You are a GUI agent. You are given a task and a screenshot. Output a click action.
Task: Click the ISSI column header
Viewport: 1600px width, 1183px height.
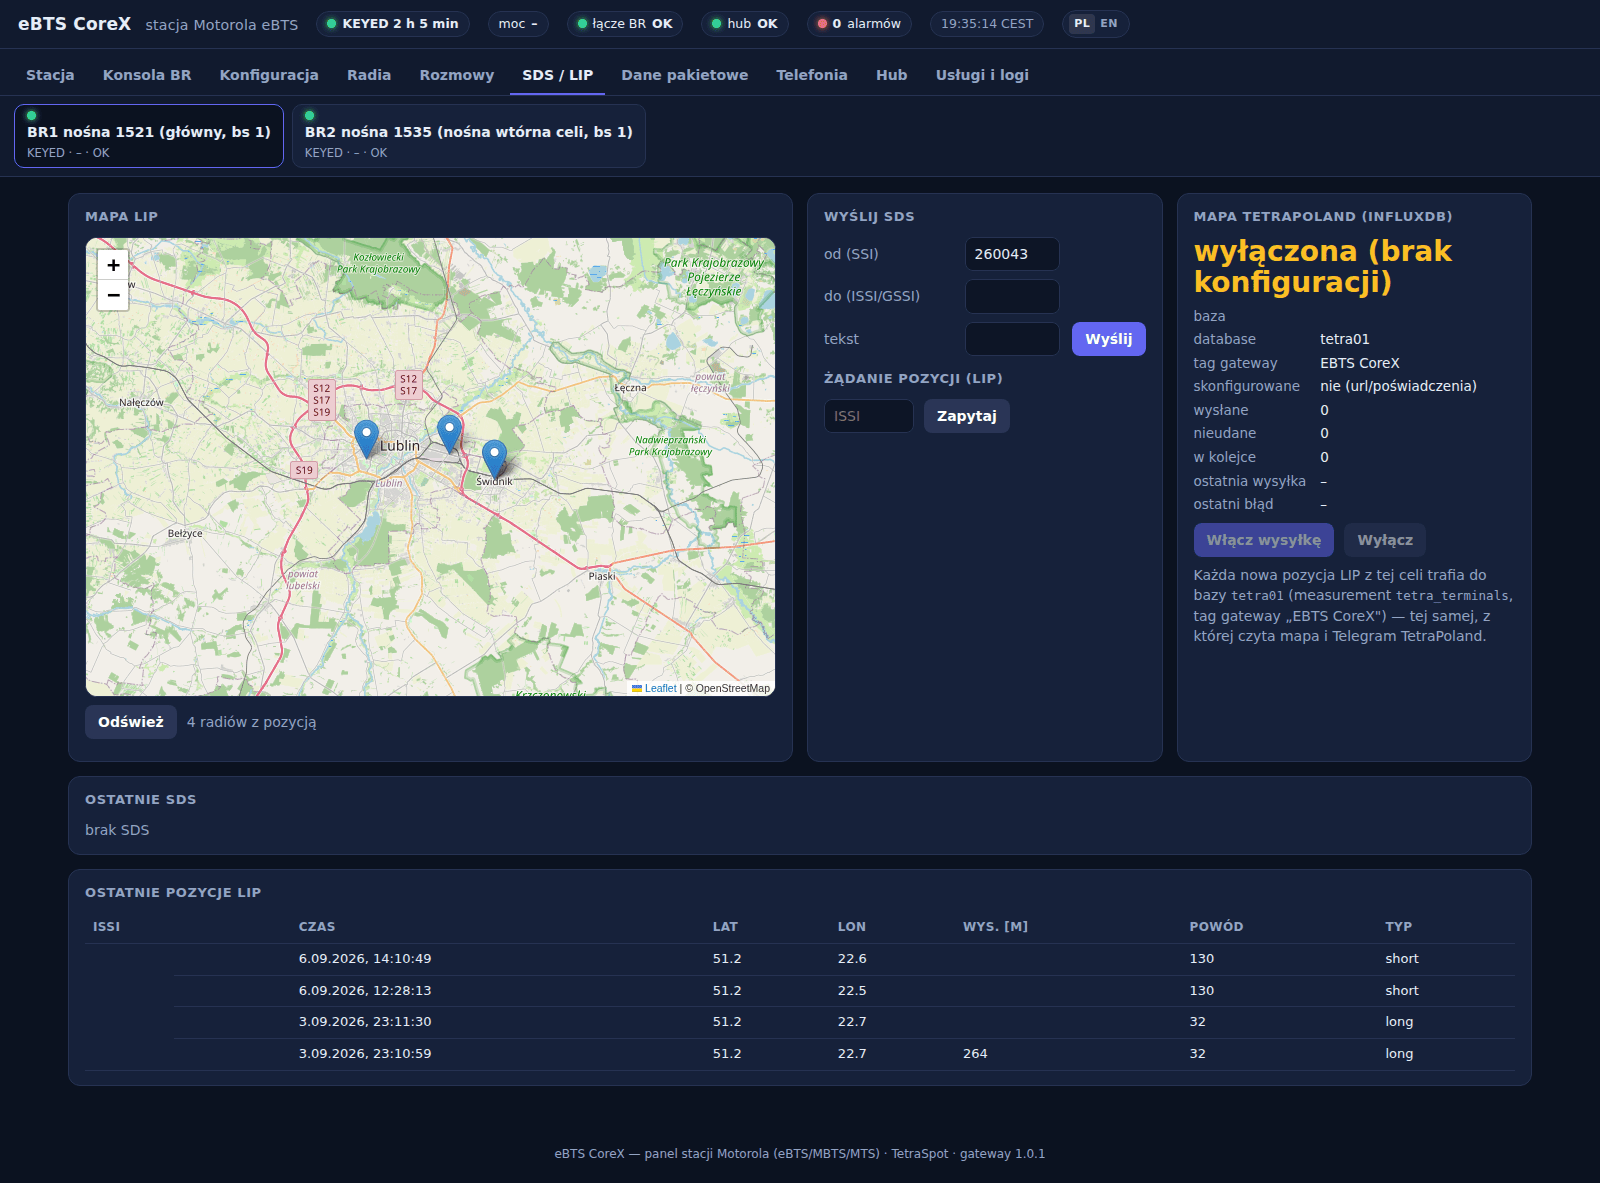click(x=107, y=927)
